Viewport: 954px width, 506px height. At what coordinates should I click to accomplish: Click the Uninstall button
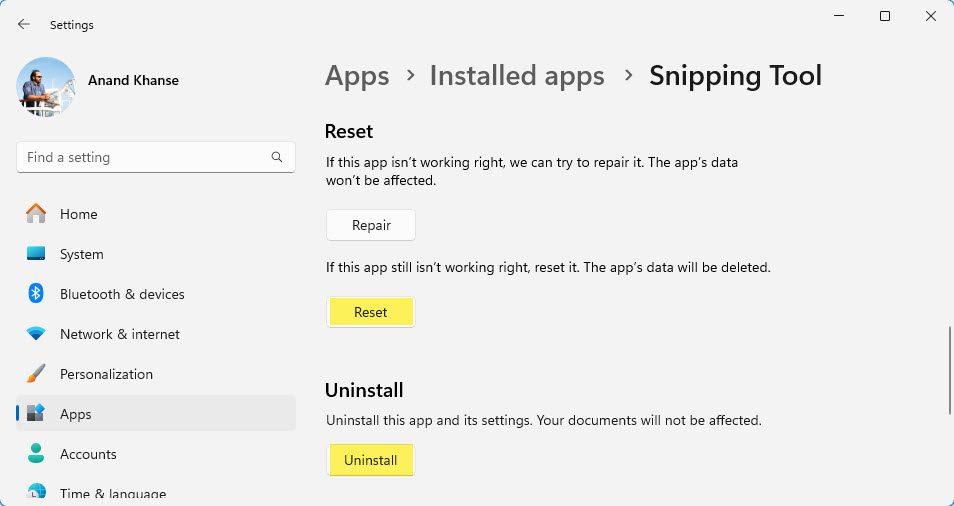tap(371, 460)
